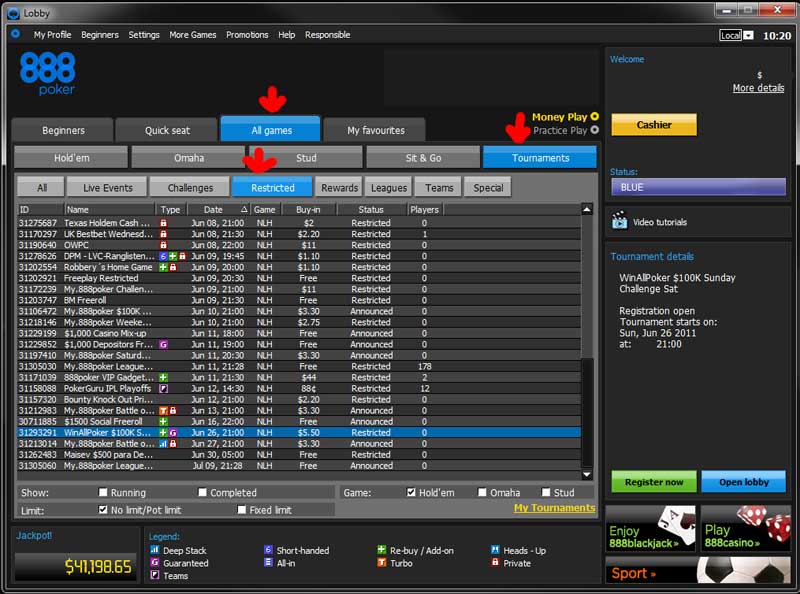The image size is (800, 594).
Task: Click the Short-handed icon in the legend
Action: [268, 550]
